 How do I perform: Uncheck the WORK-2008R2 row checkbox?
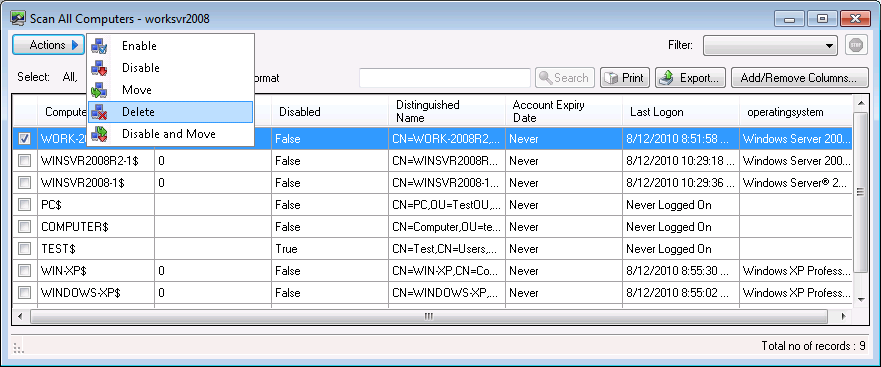(24, 139)
